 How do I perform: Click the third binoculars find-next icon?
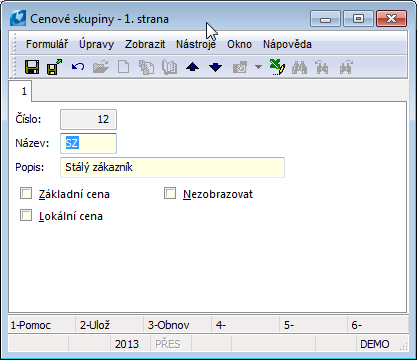pyautogui.click(x=346, y=67)
